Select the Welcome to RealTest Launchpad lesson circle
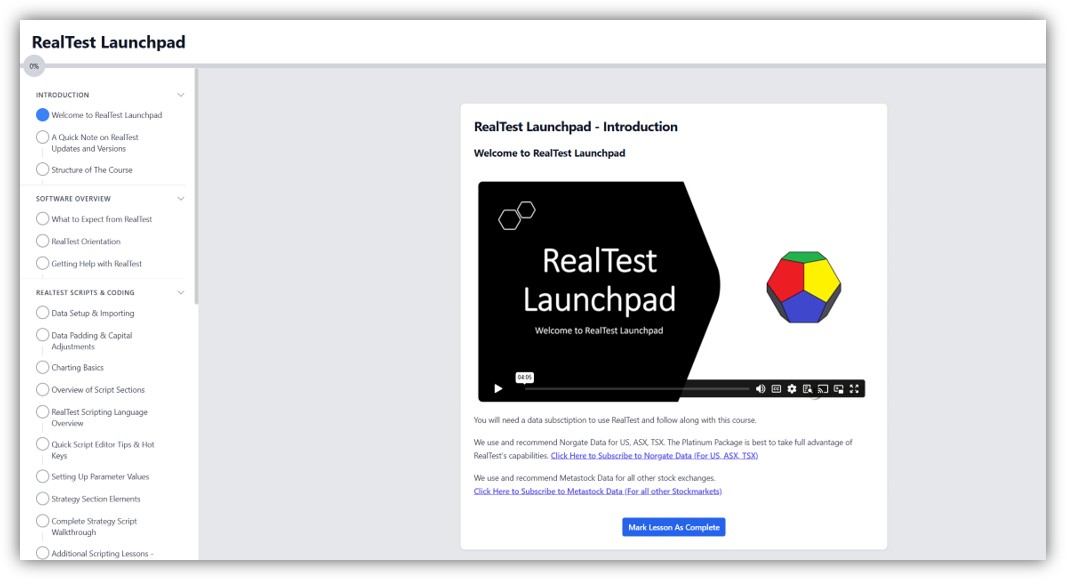This screenshot has width=1066, height=580. click(42, 115)
